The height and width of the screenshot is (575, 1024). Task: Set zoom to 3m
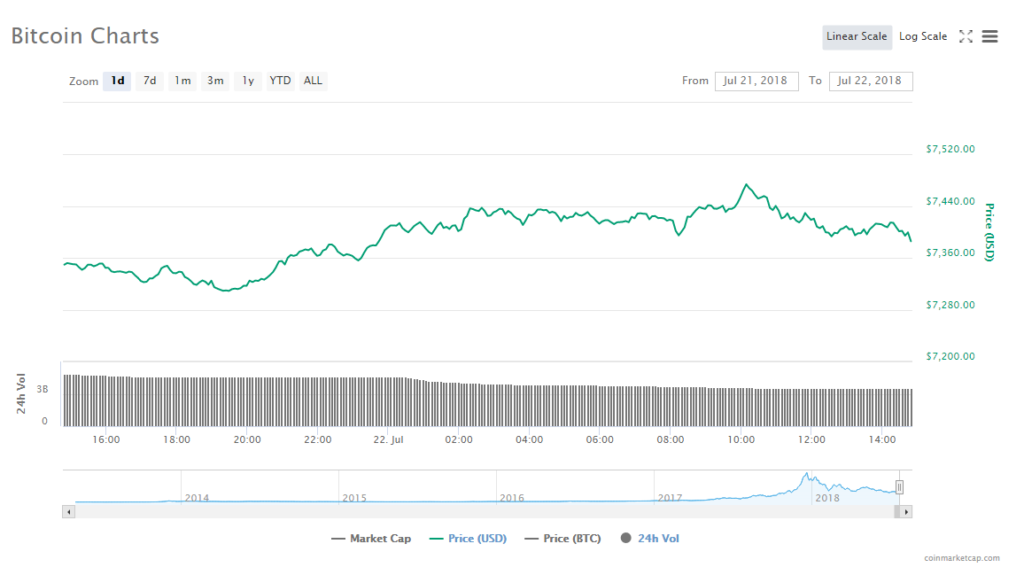pos(215,81)
